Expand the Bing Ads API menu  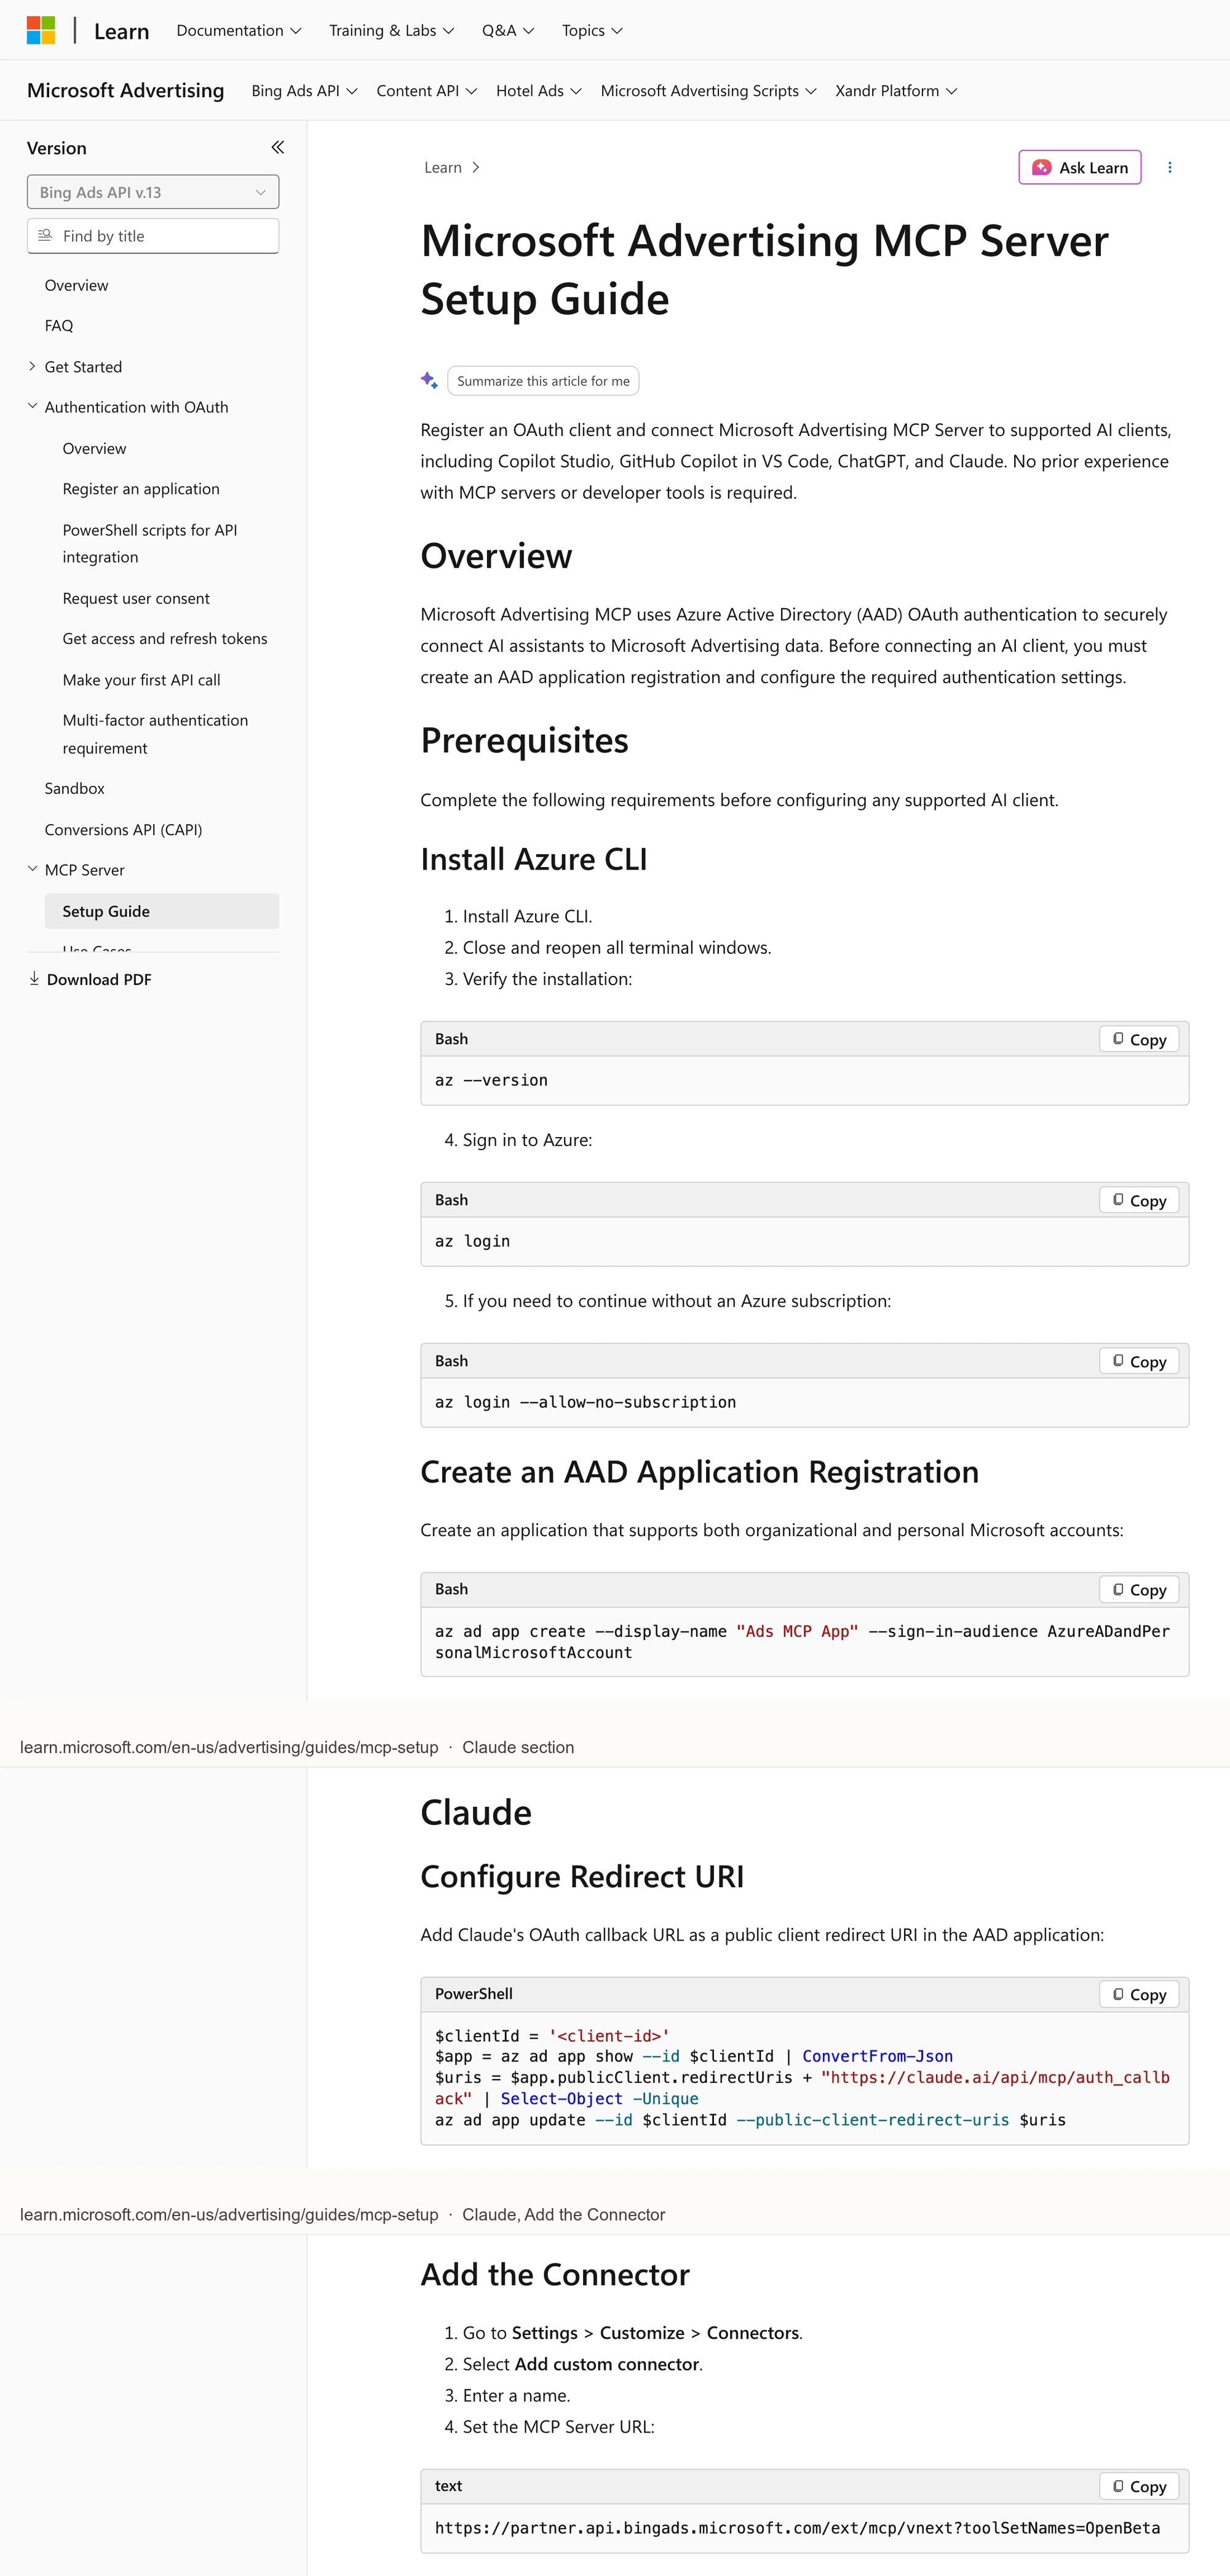point(304,91)
